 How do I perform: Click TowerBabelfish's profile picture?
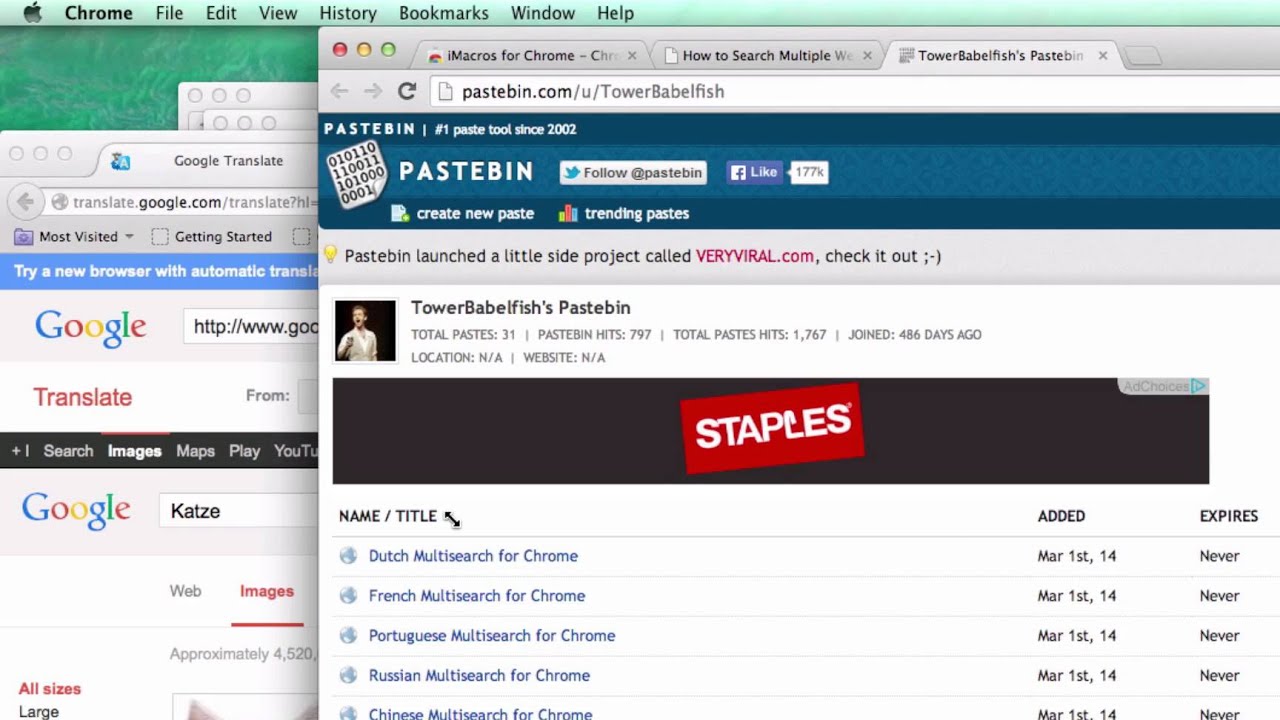pyautogui.click(x=365, y=331)
